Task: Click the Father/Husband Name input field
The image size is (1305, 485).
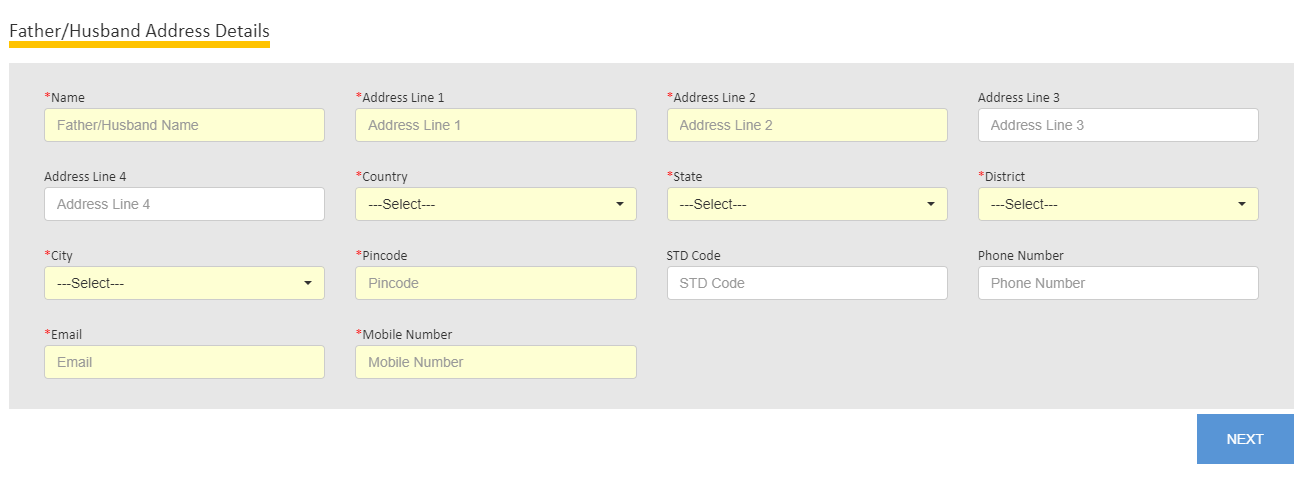Action: [x=184, y=125]
